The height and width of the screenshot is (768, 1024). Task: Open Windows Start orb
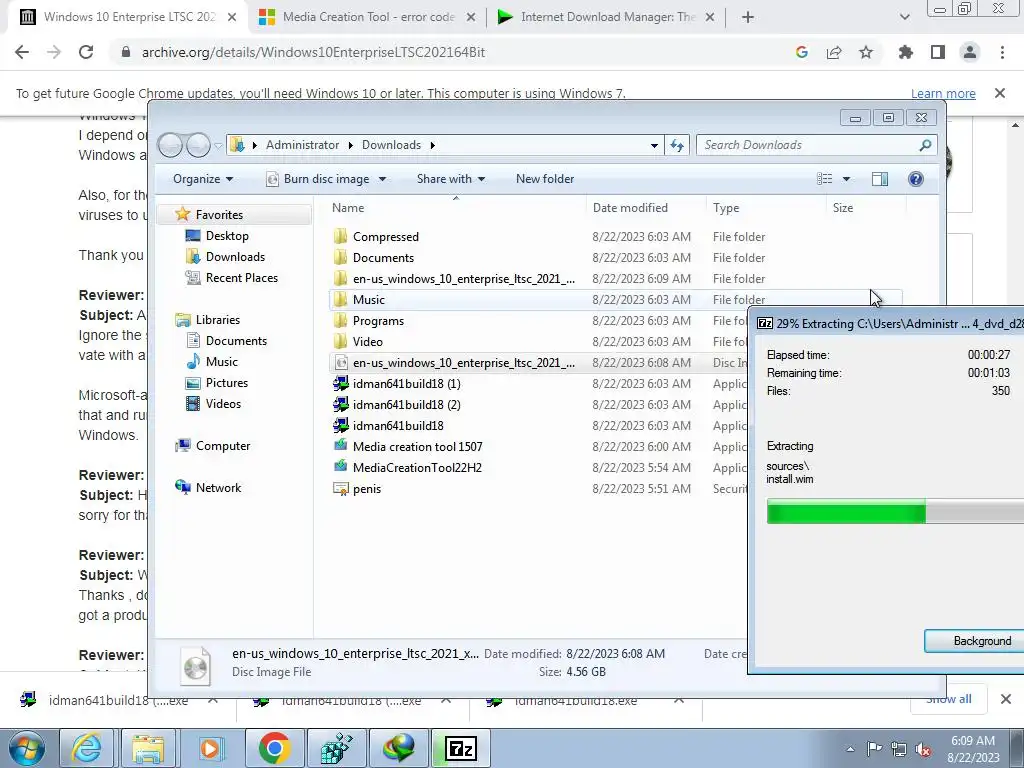(27, 748)
